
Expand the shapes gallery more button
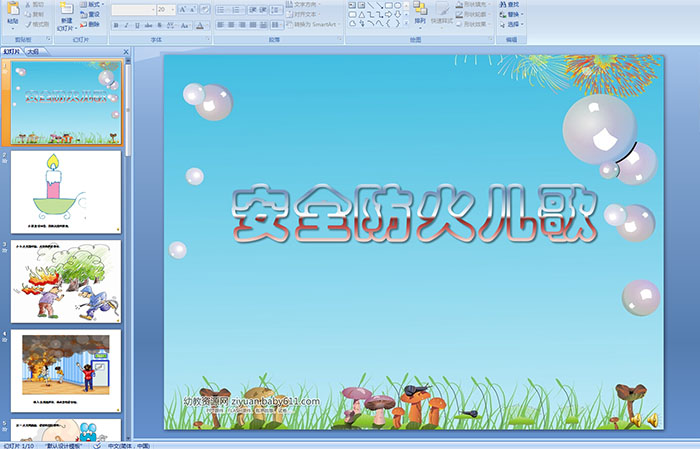pos(406,22)
